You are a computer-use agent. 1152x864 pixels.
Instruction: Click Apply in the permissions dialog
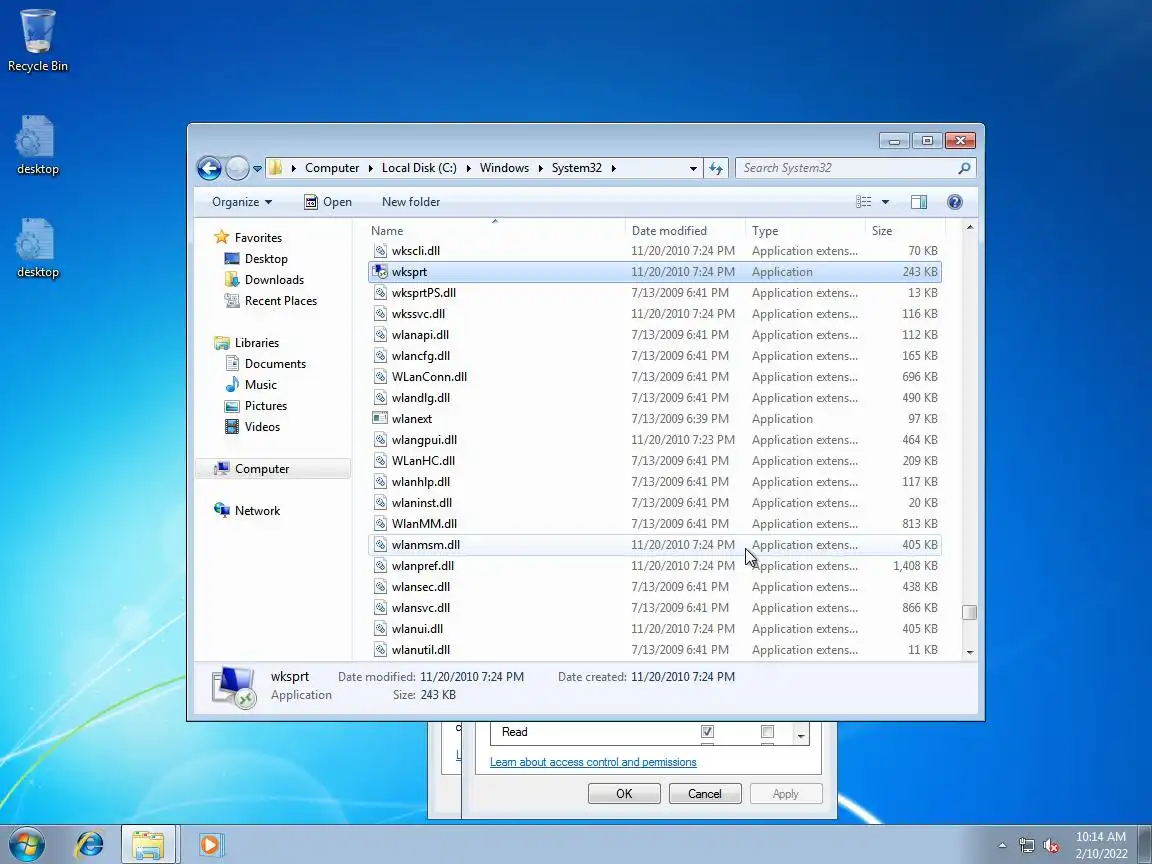[785, 794]
